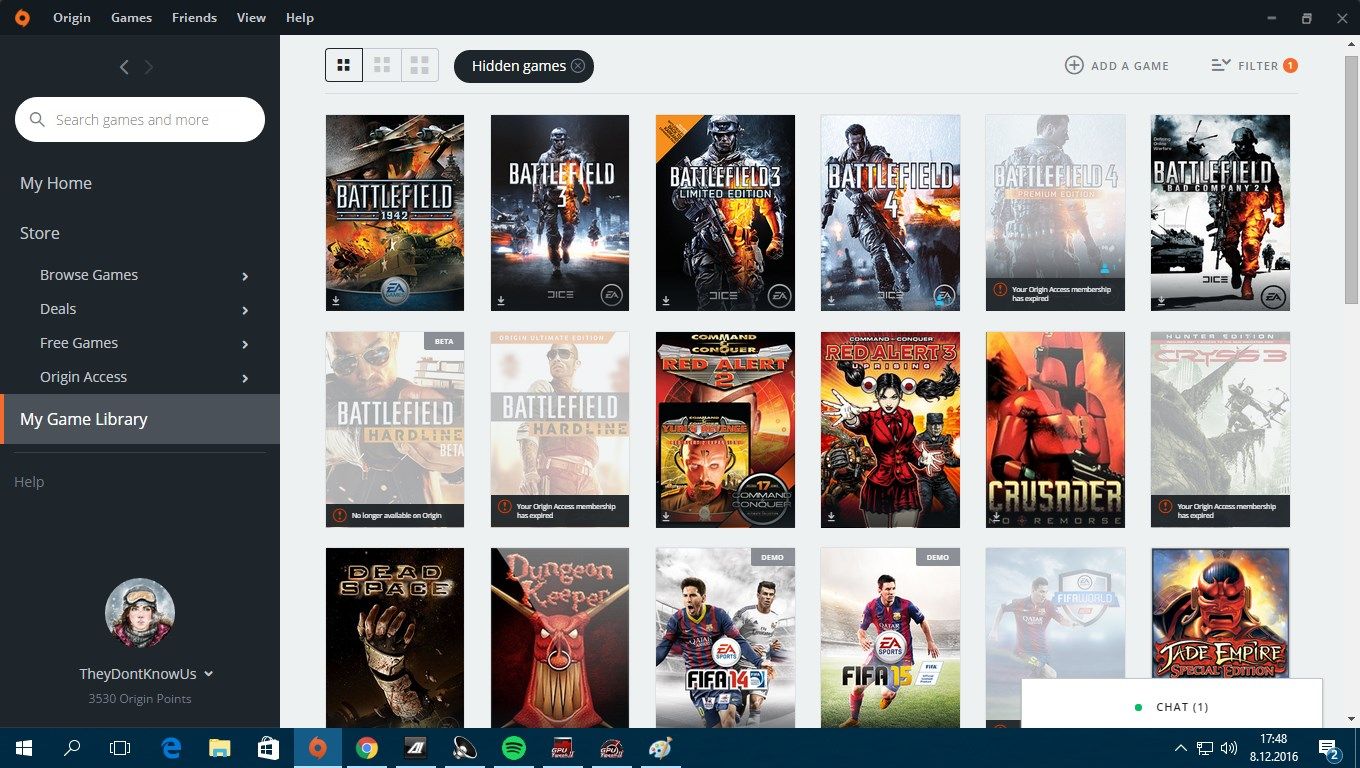Click the download icon on Battlefield 3 Limited Edition
The height and width of the screenshot is (768, 1360).
665,299
